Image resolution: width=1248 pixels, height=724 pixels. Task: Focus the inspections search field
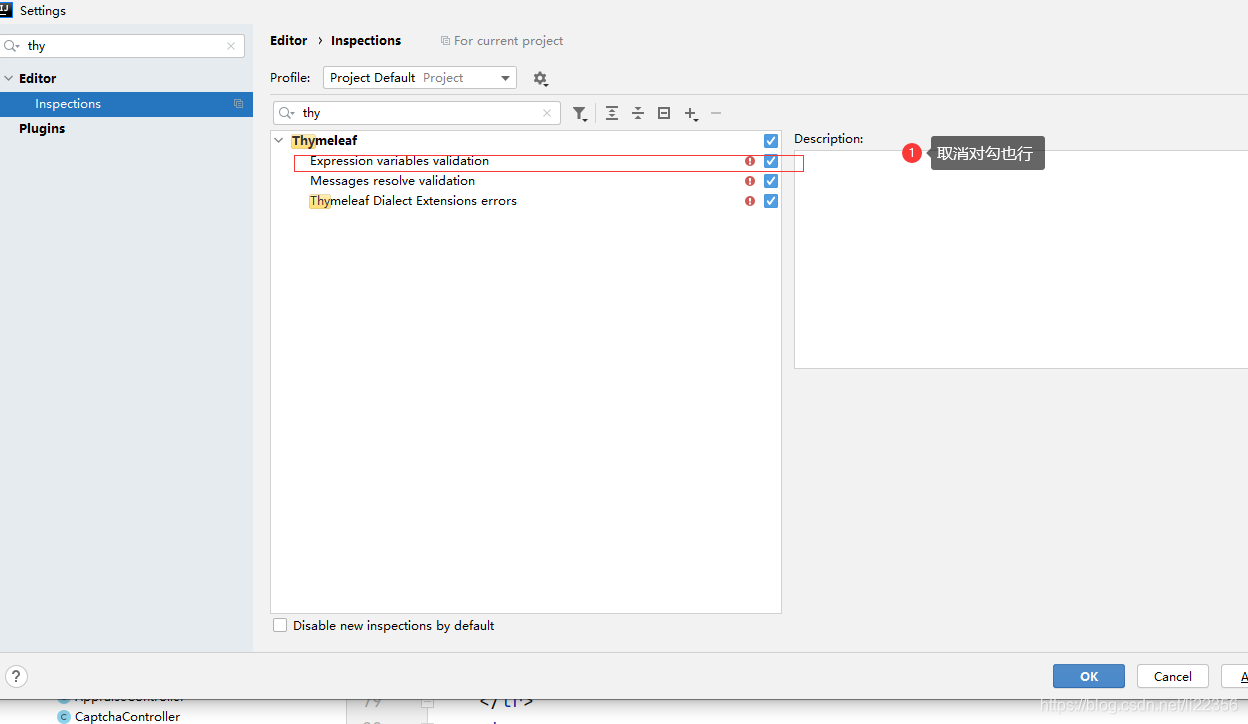click(417, 113)
